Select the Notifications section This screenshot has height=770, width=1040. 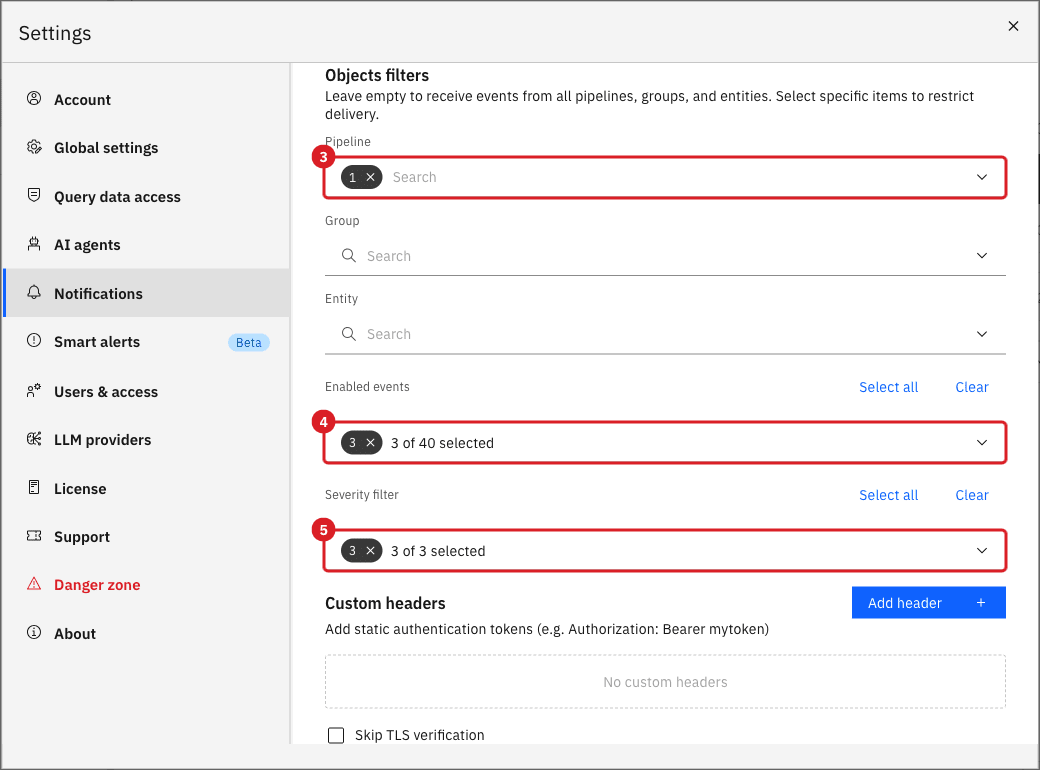147,293
